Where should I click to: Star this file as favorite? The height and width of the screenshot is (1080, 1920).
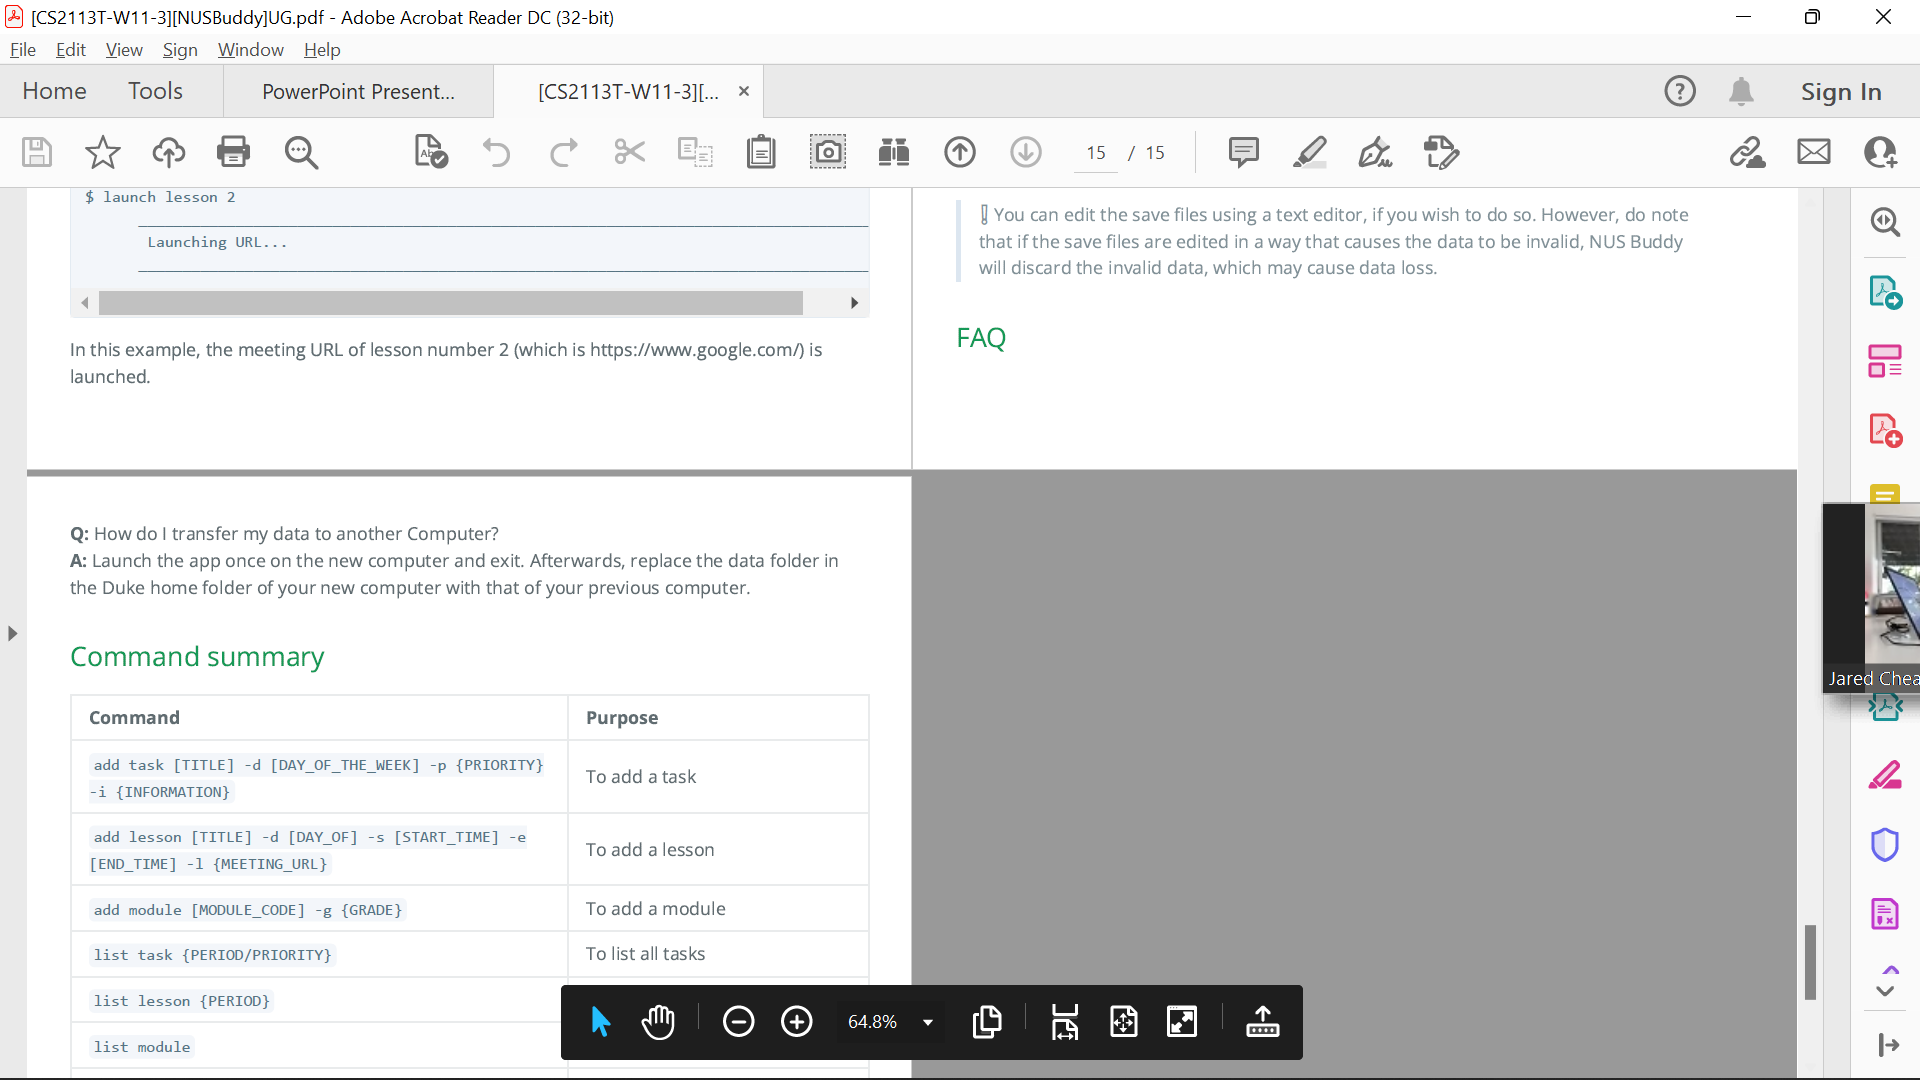tap(102, 152)
